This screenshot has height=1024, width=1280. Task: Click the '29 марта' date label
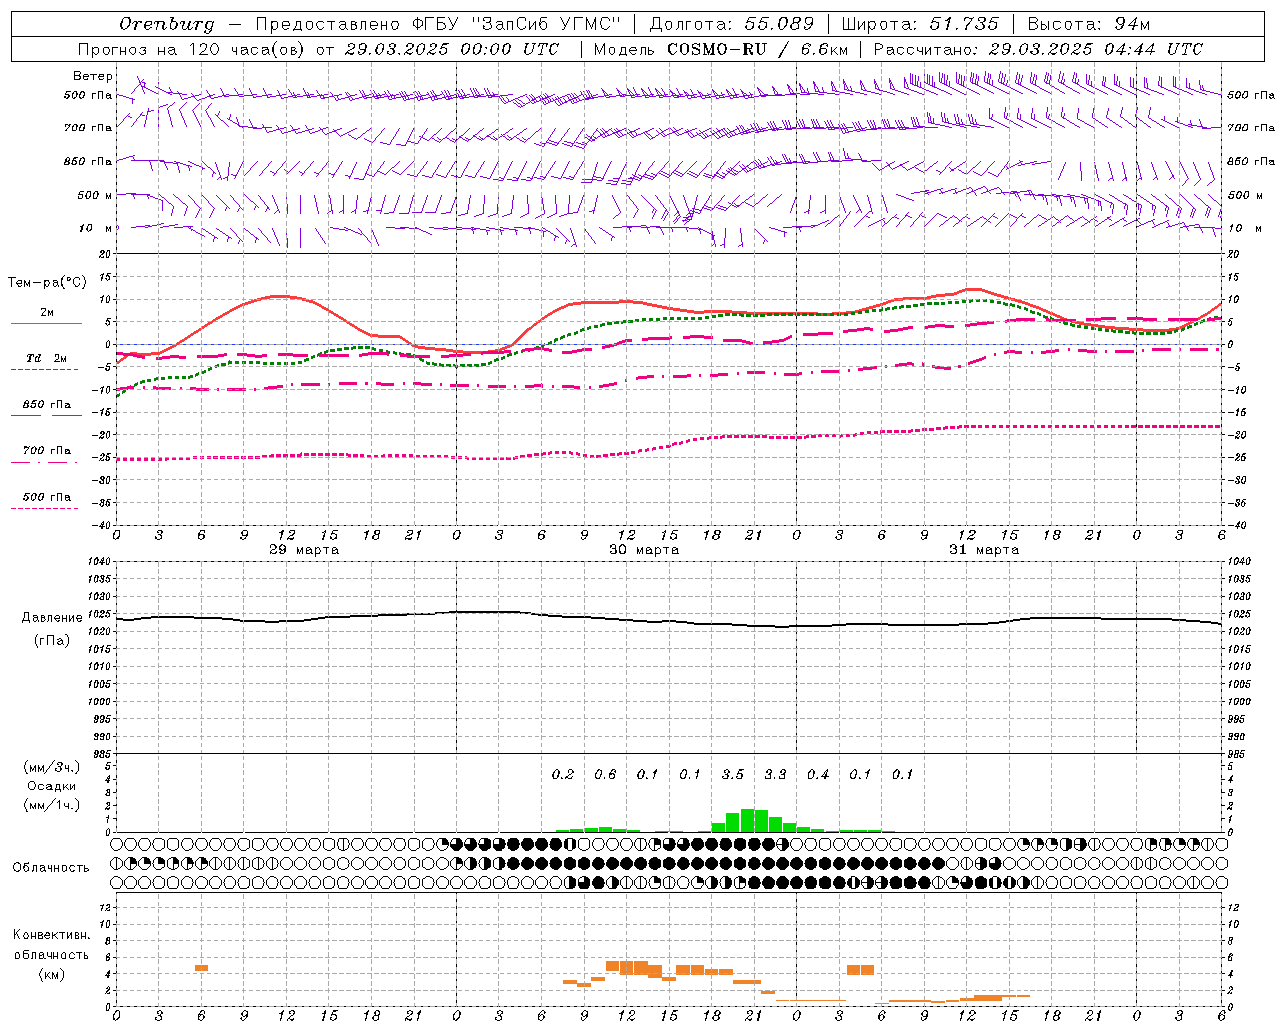pyautogui.click(x=304, y=550)
